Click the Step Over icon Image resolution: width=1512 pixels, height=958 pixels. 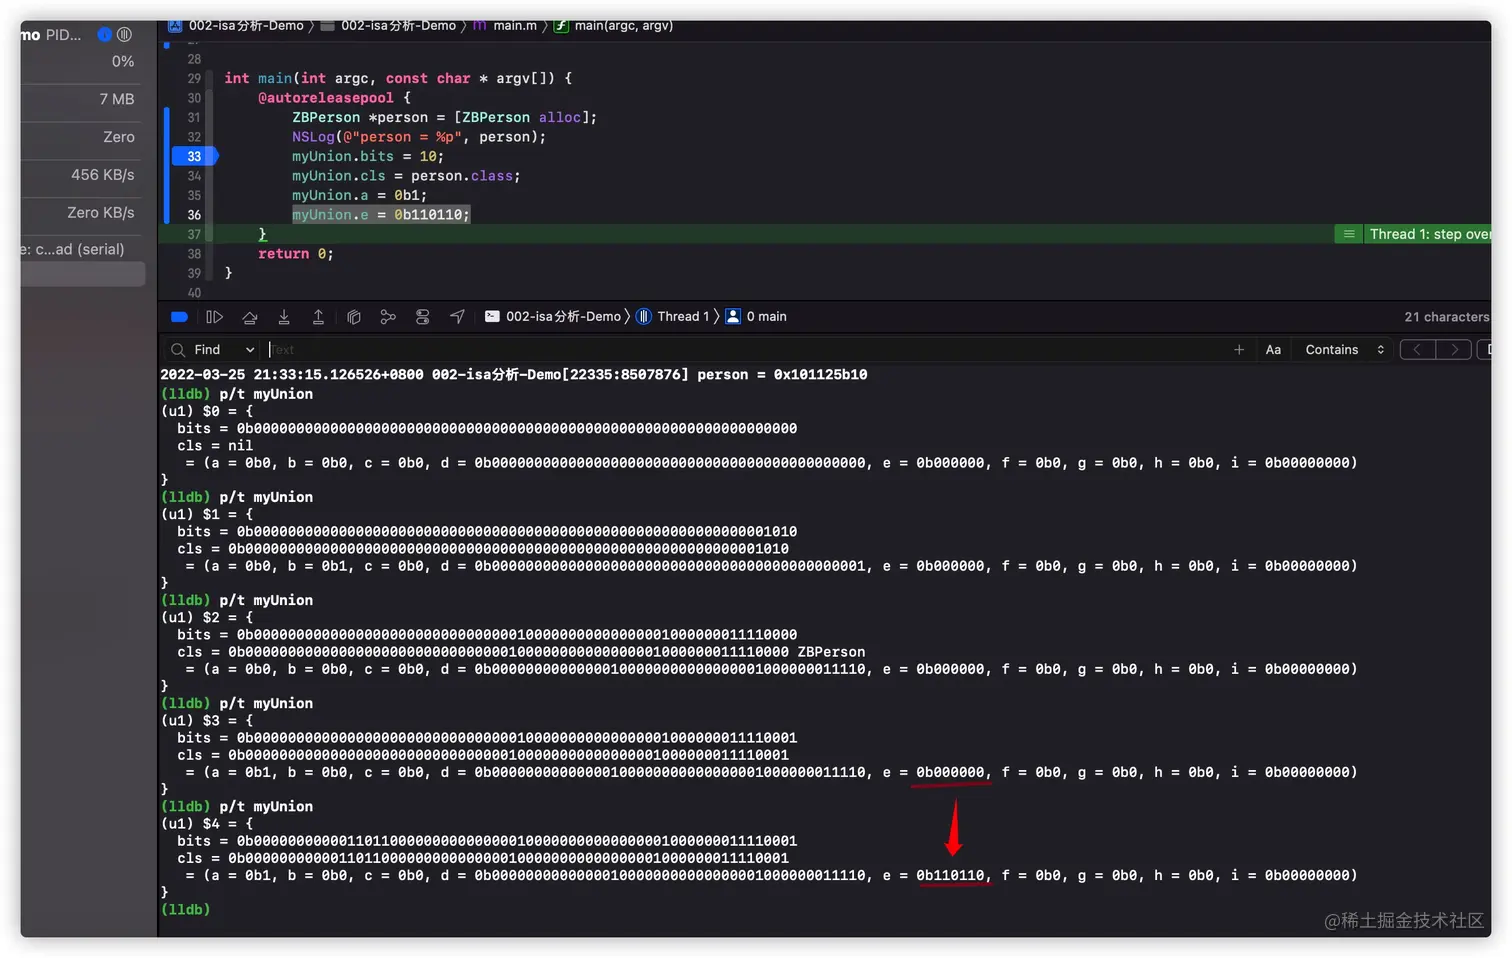click(250, 317)
